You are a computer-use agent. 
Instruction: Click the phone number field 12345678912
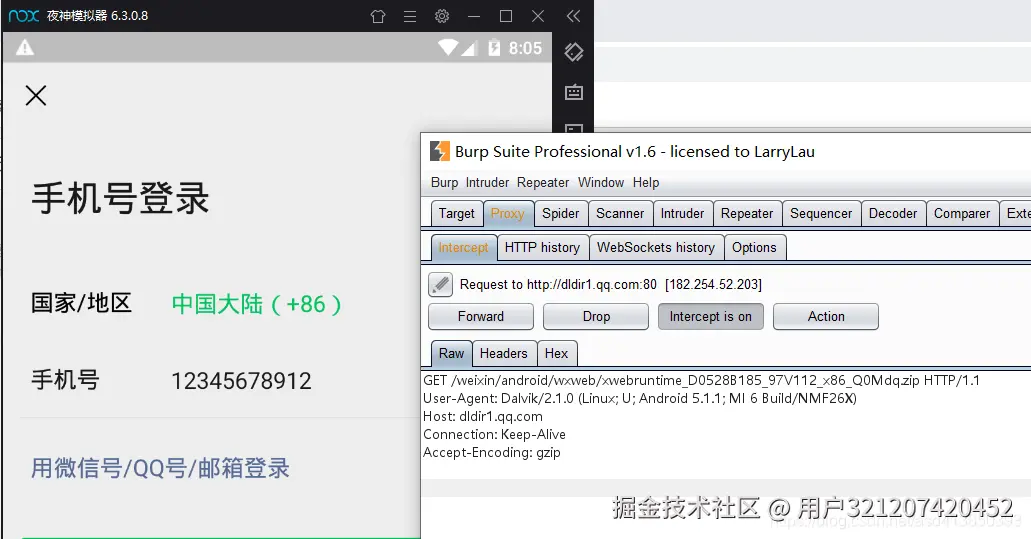click(x=241, y=381)
